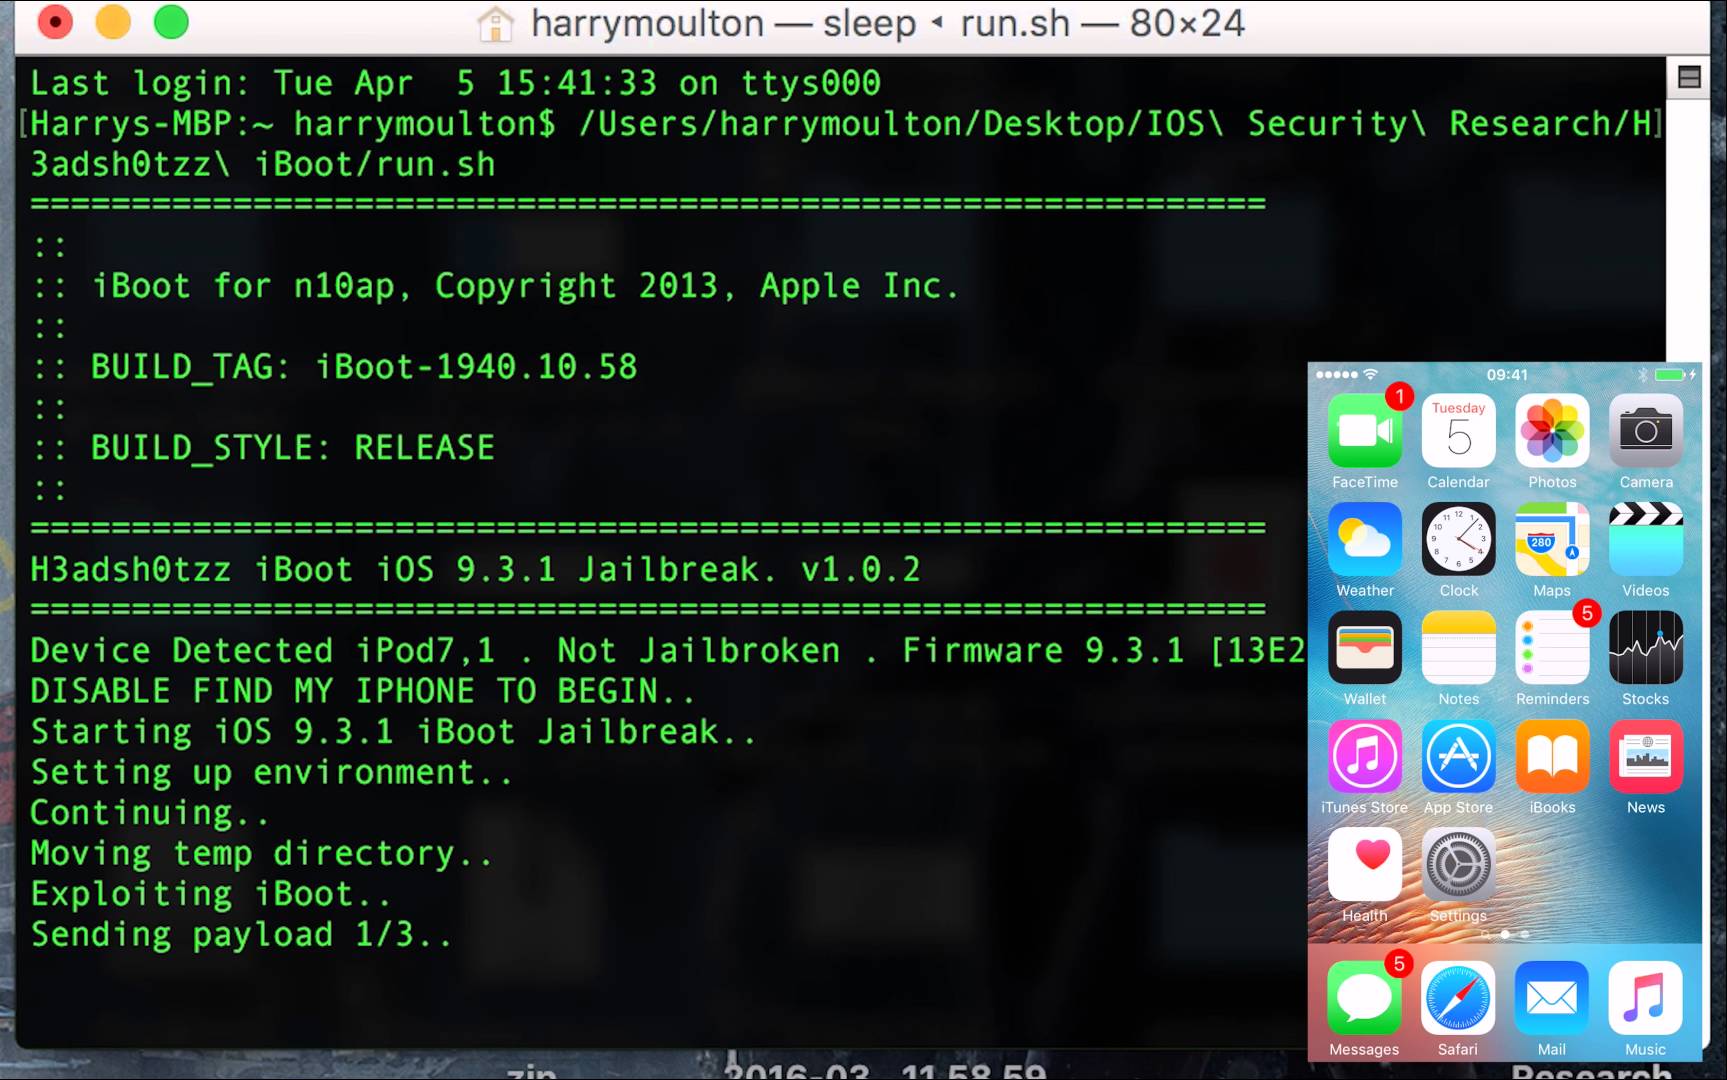Click the red close button of terminal
This screenshot has width=1727, height=1080.
point(55,22)
